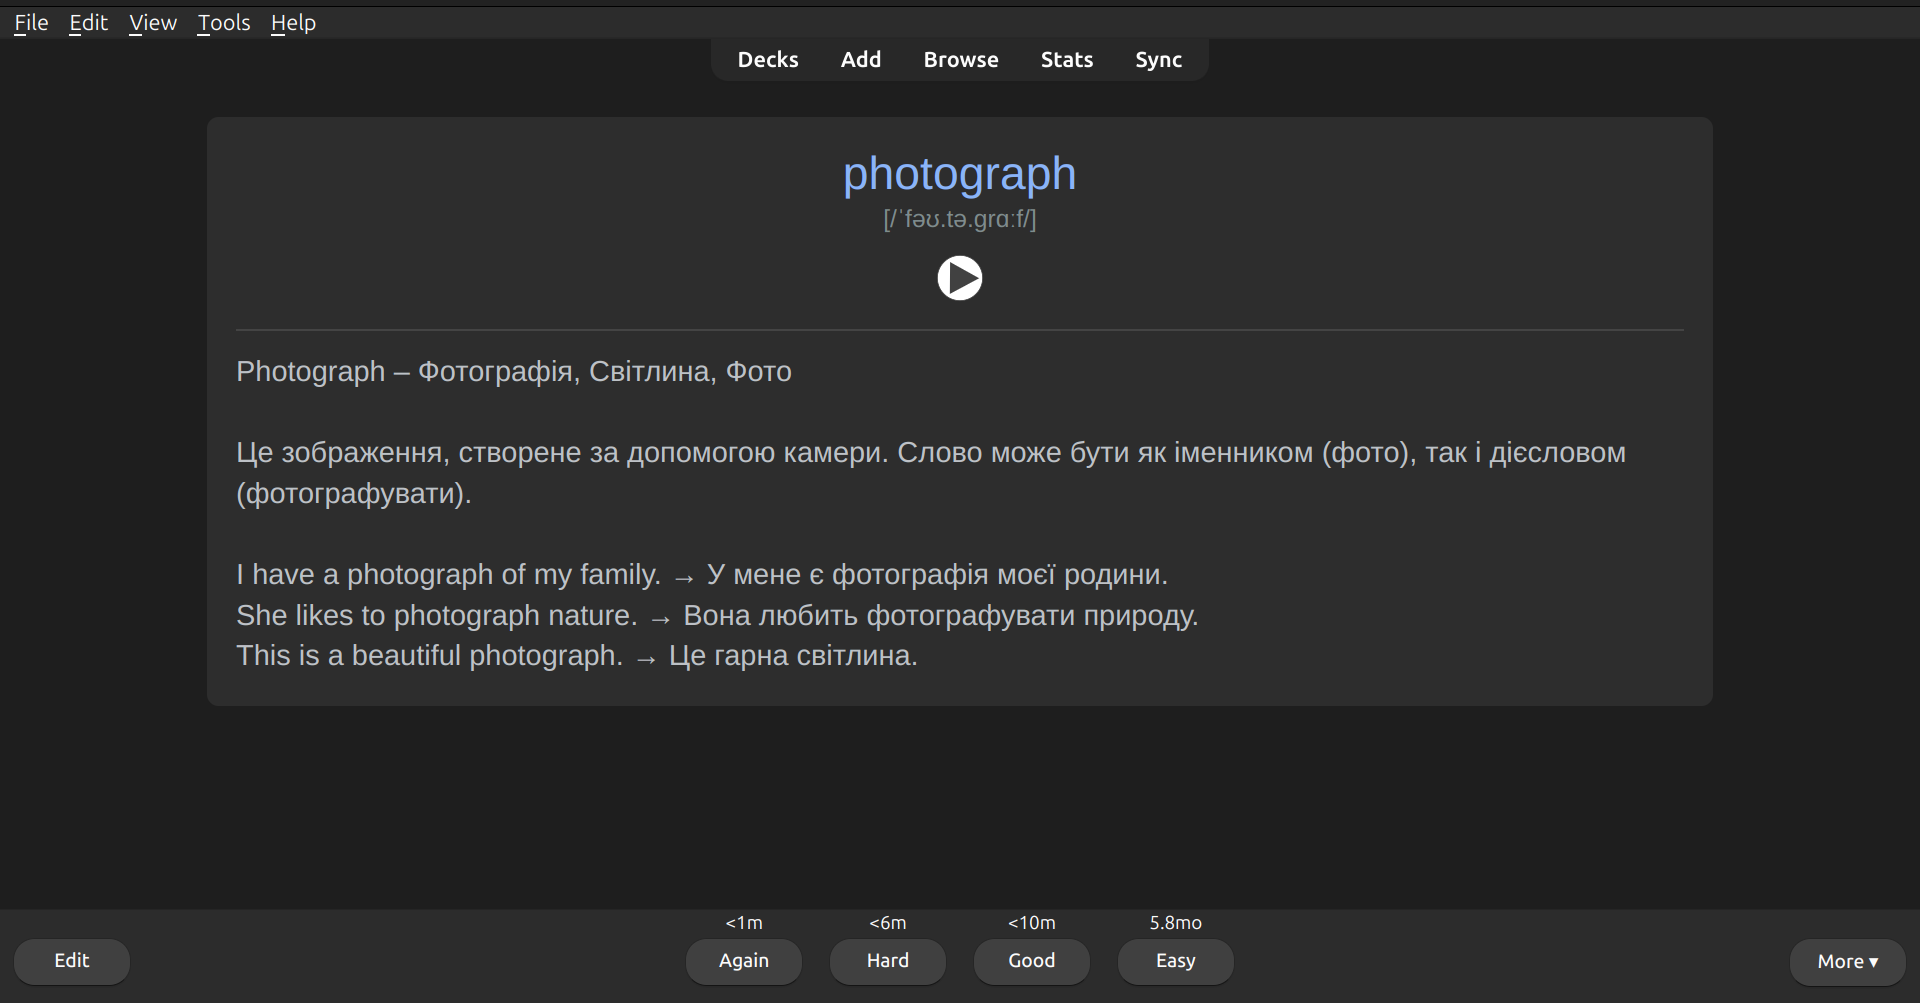The width and height of the screenshot is (1920, 1003).
Task: Click Add to create a new card
Action: click(x=860, y=60)
